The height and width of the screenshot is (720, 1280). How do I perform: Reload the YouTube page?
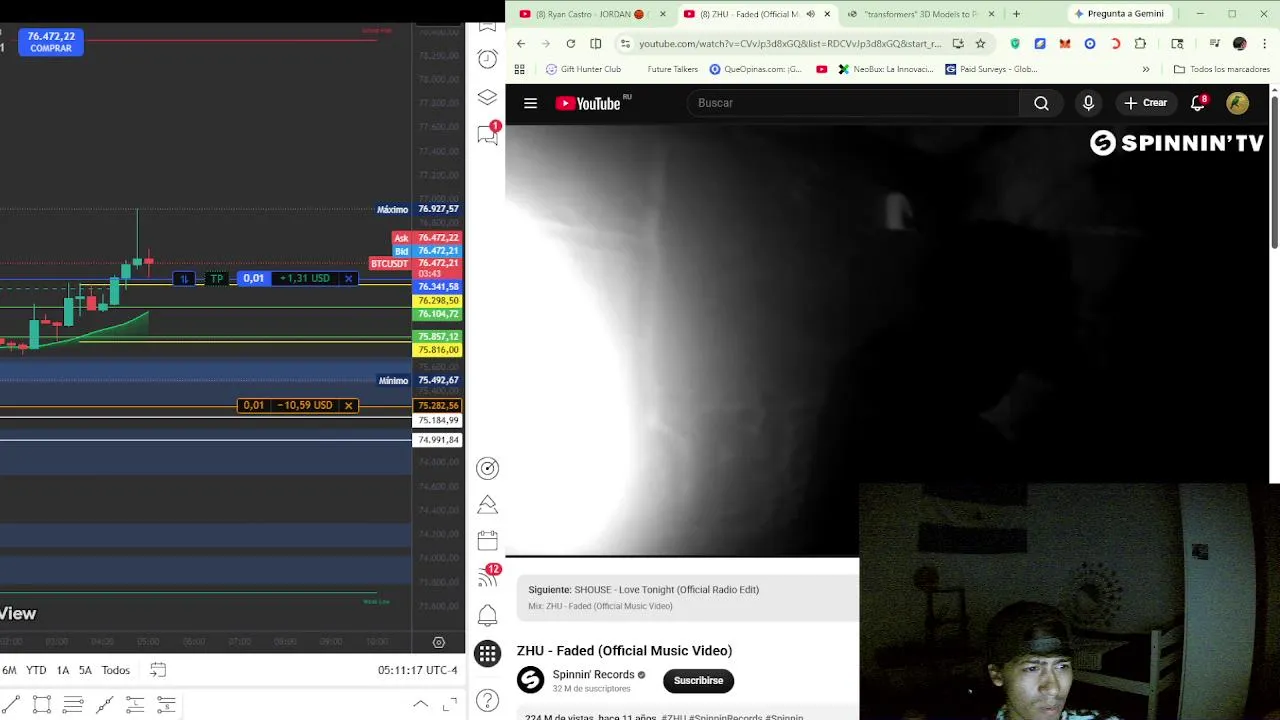pyautogui.click(x=570, y=43)
